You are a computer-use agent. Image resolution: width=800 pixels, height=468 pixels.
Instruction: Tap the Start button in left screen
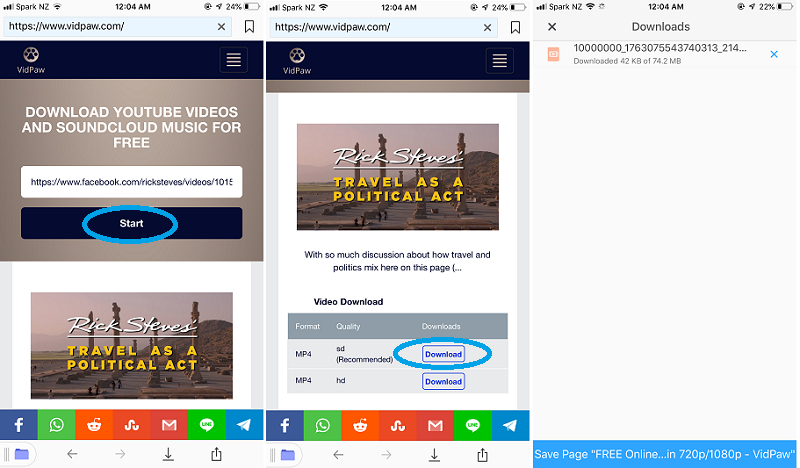coord(132,223)
